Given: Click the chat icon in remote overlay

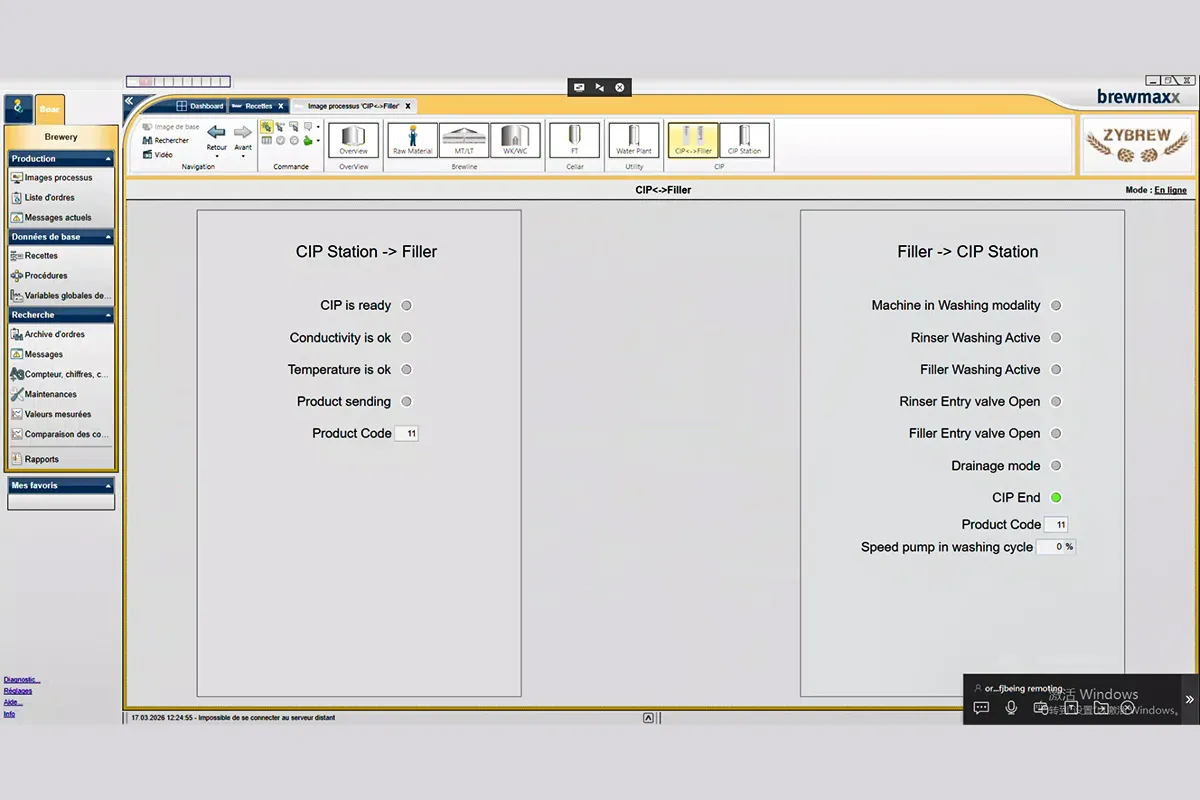Looking at the screenshot, I should pyautogui.click(x=981, y=708).
